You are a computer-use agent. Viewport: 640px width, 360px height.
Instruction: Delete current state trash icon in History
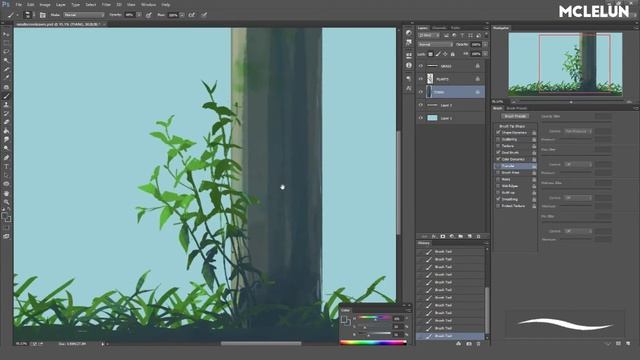coord(478,344)
